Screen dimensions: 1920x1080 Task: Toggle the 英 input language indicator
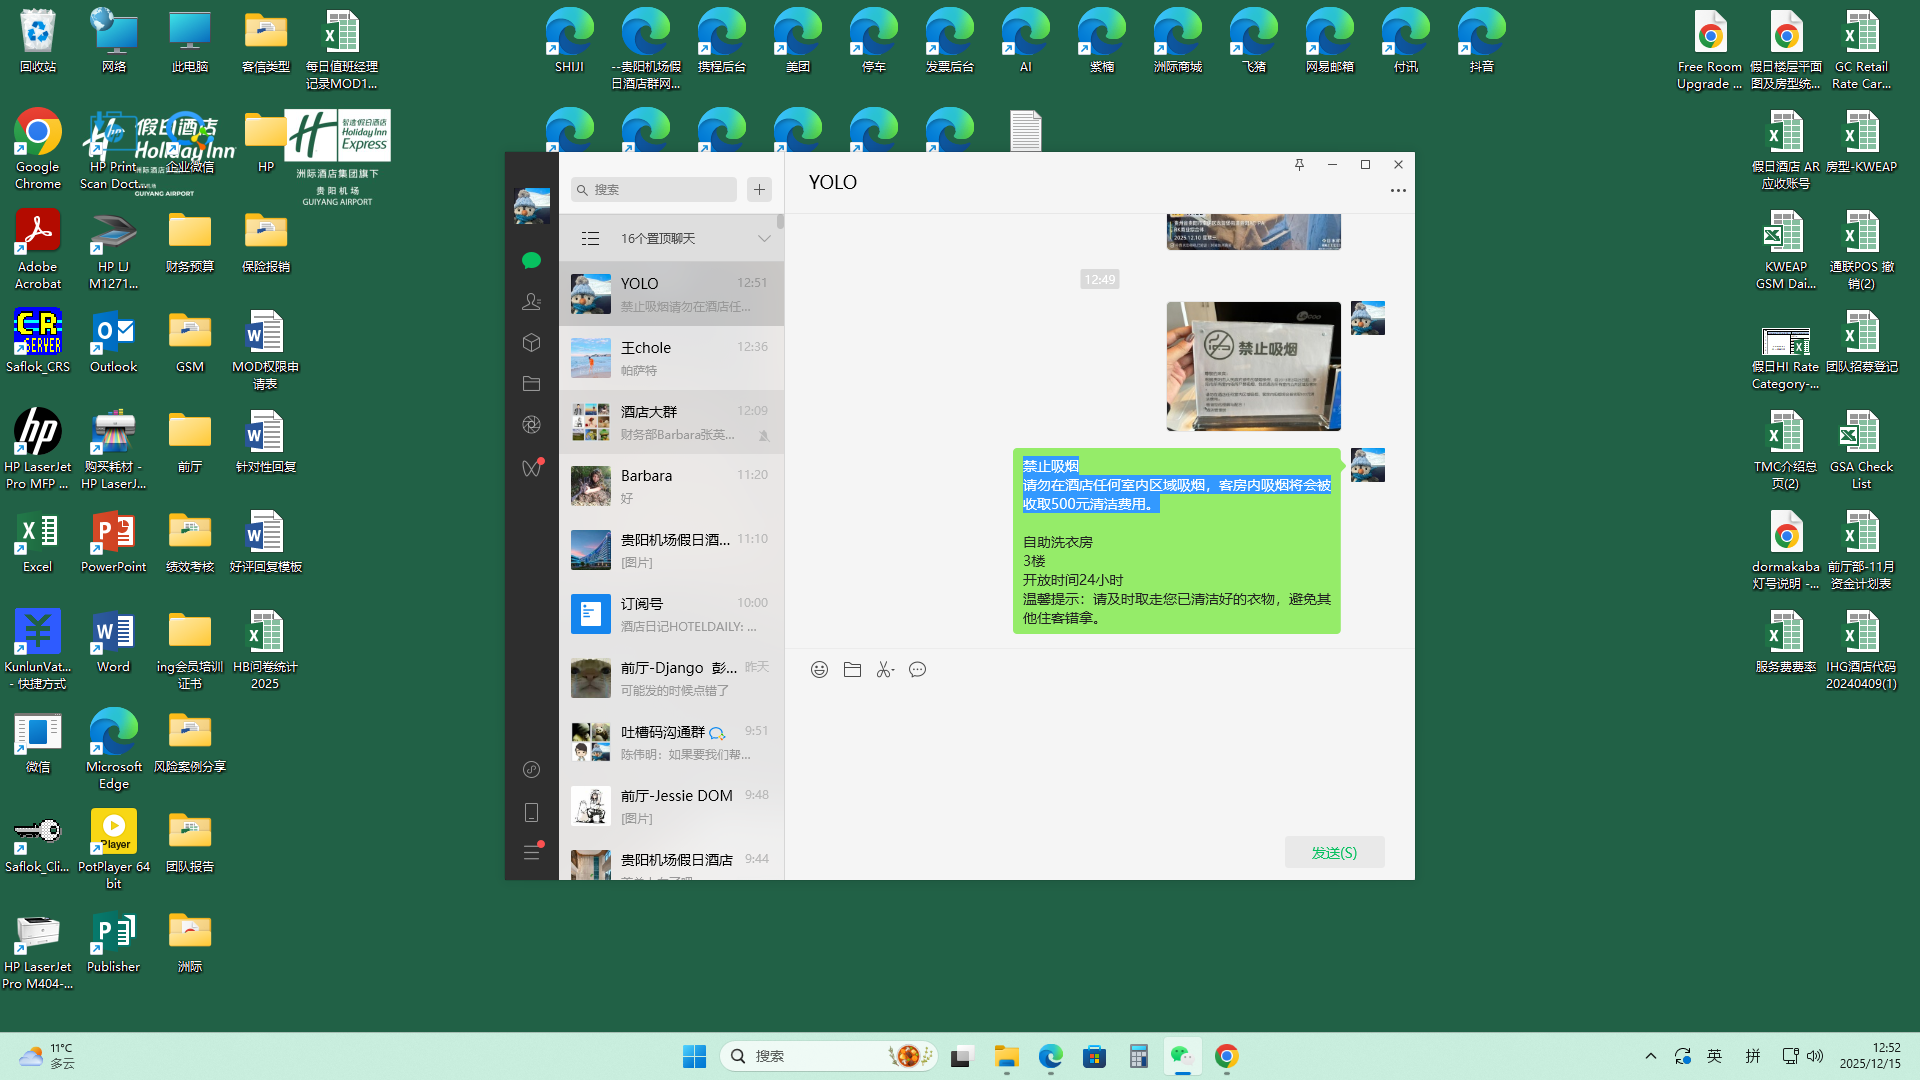pos(1714,1056)
